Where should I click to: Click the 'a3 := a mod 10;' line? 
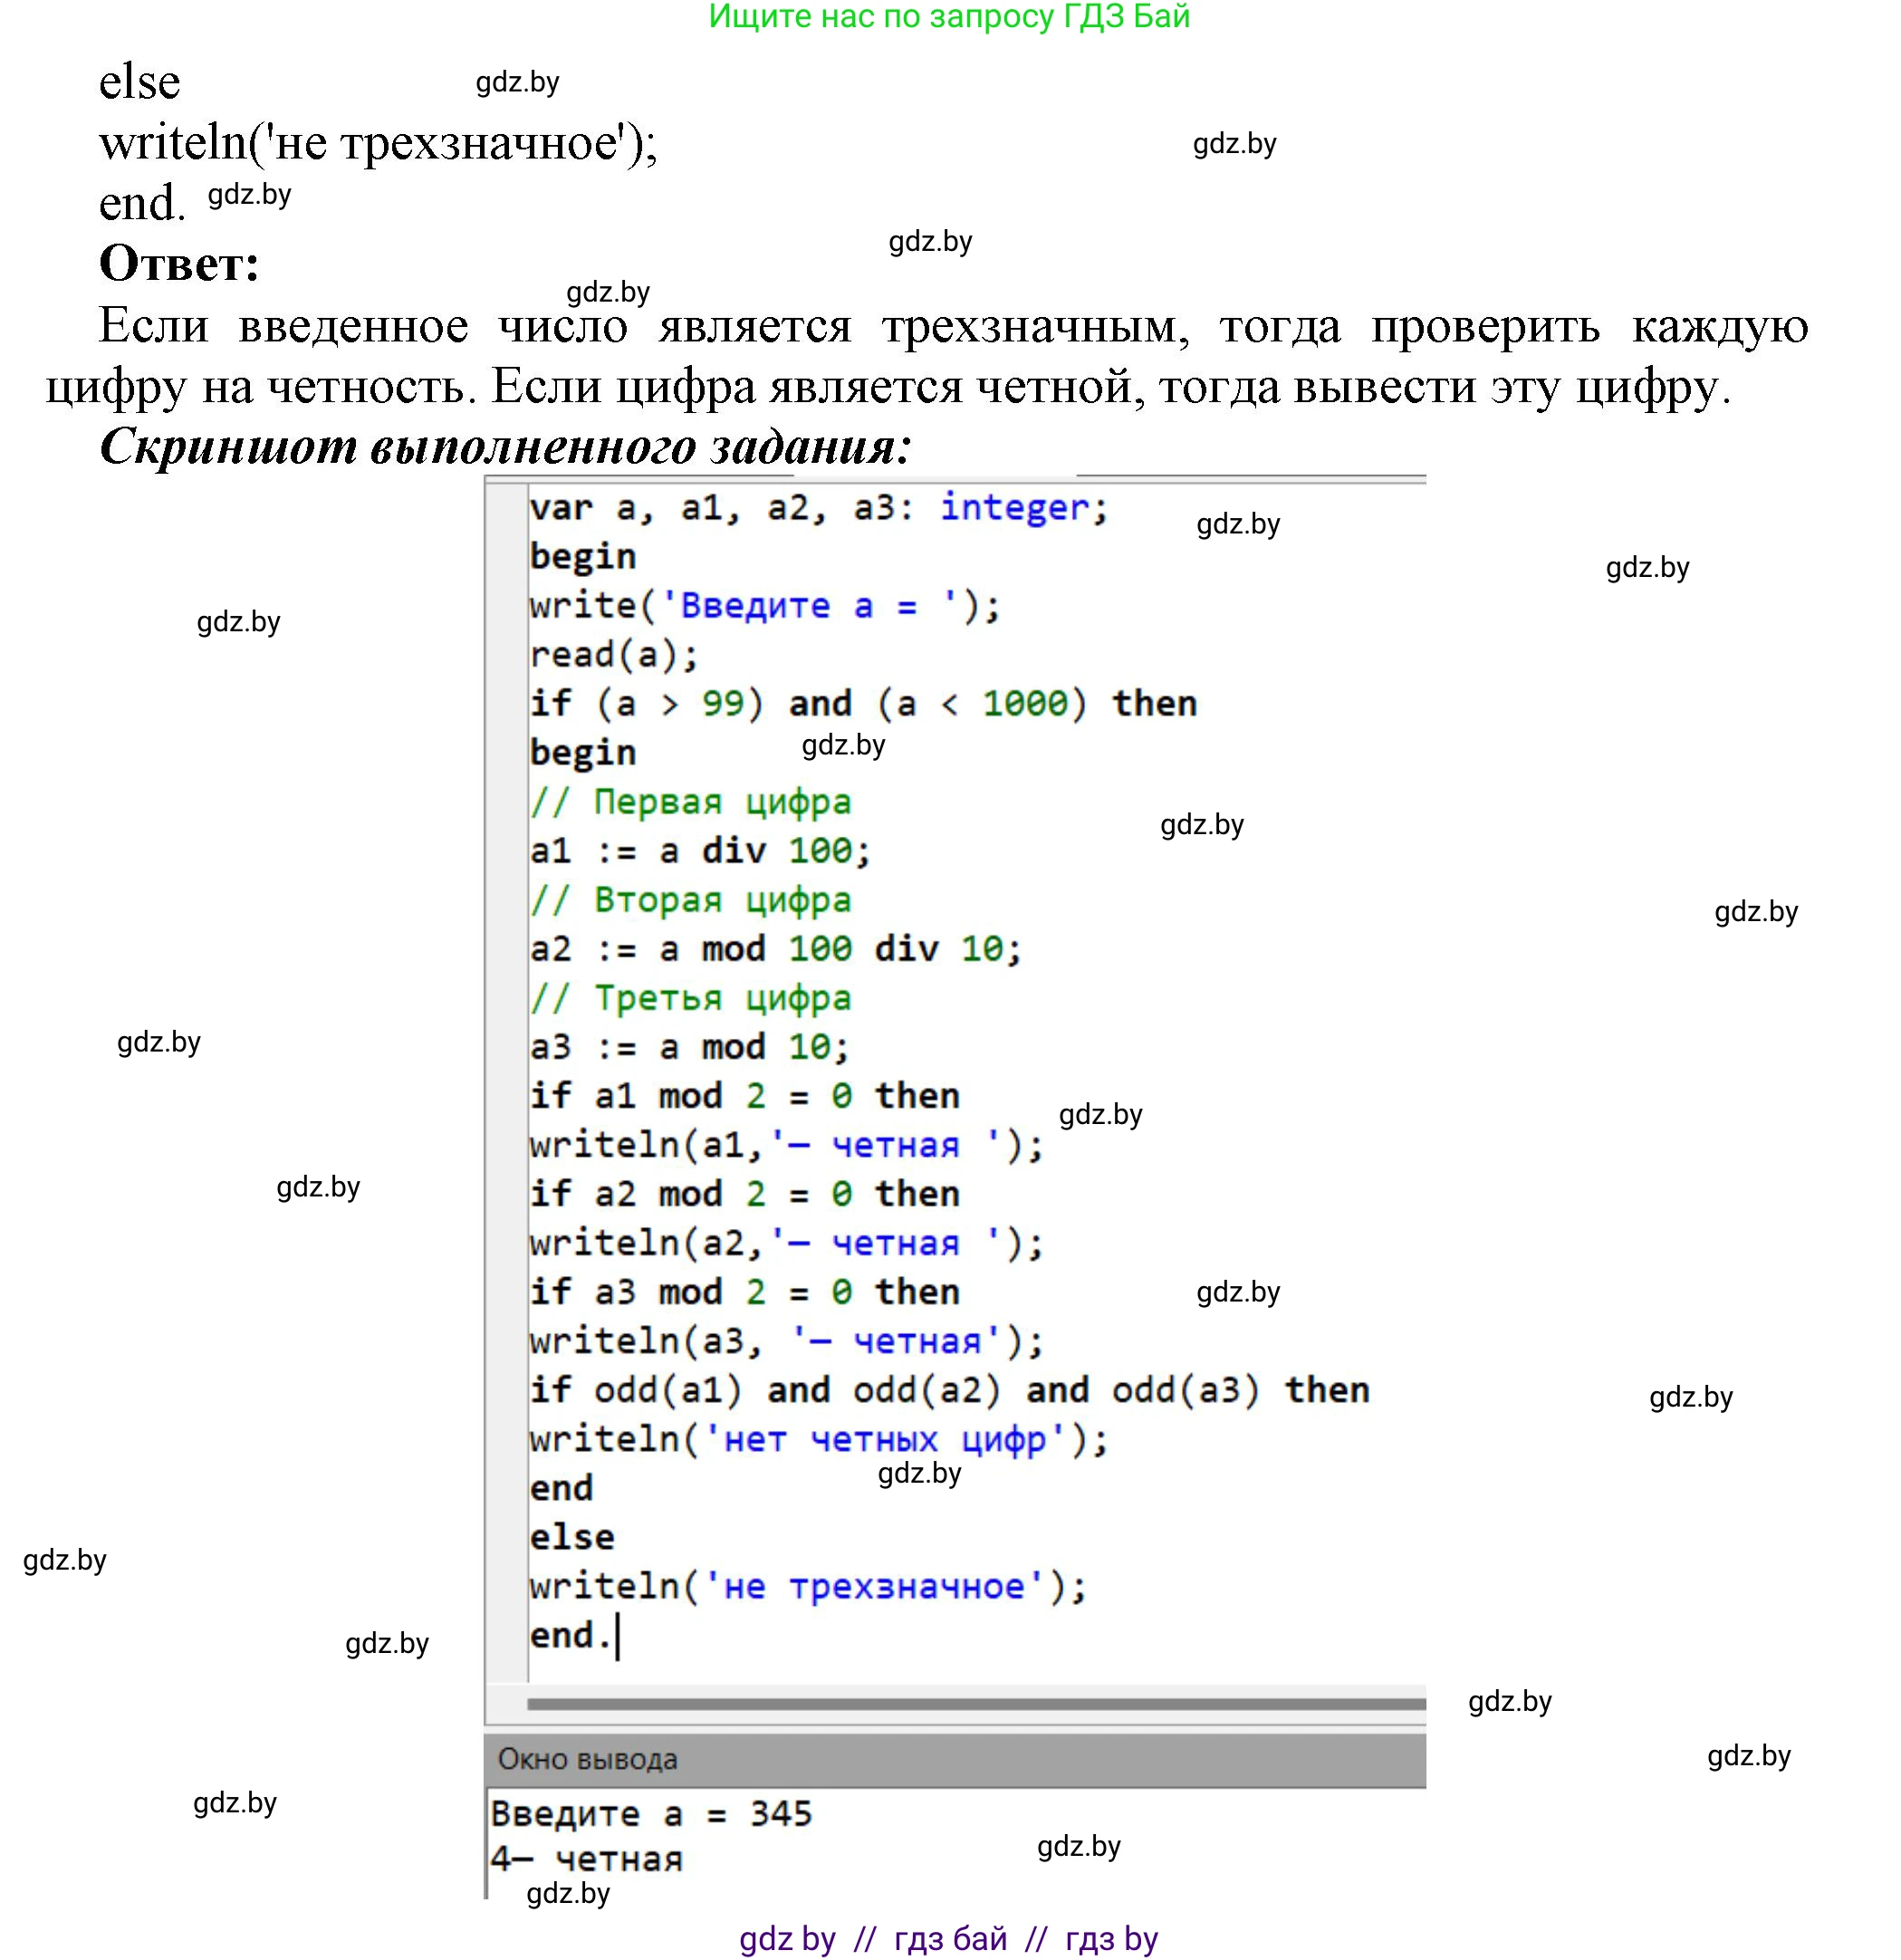coord(690,1047)
